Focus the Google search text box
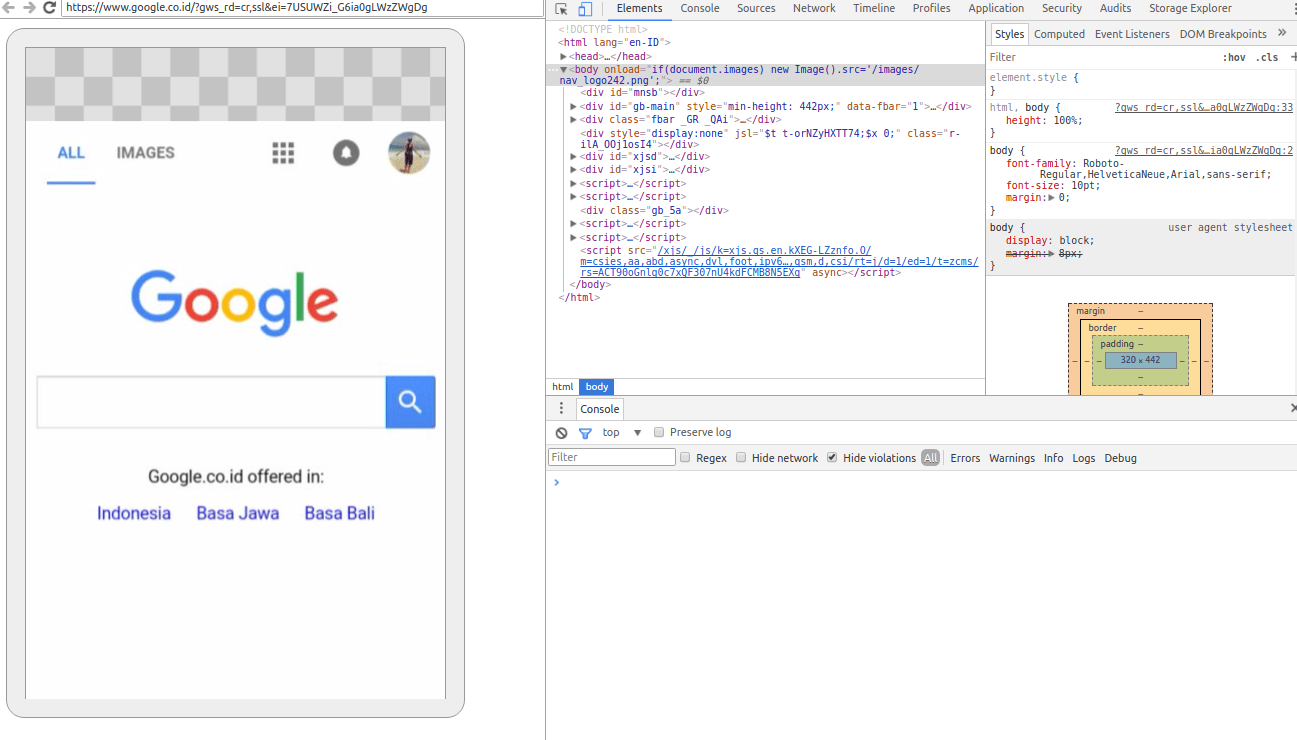This screenshot has height=740, width=1297. click(211, 402)
